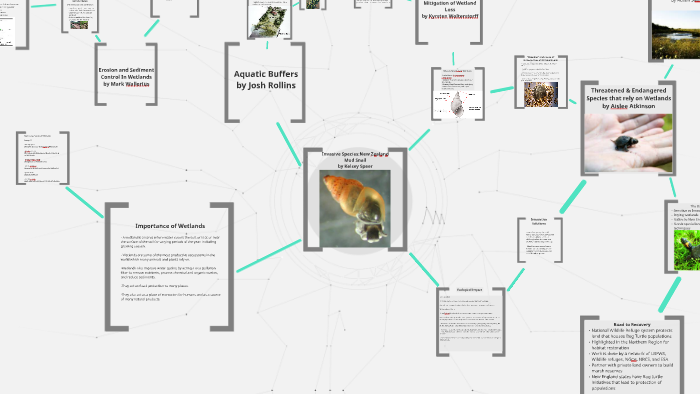Open the Aquatic Buffers by Josh Rollins frame
Screen dimensions: 700x394
pyautogui.click(x=266, y=82)
